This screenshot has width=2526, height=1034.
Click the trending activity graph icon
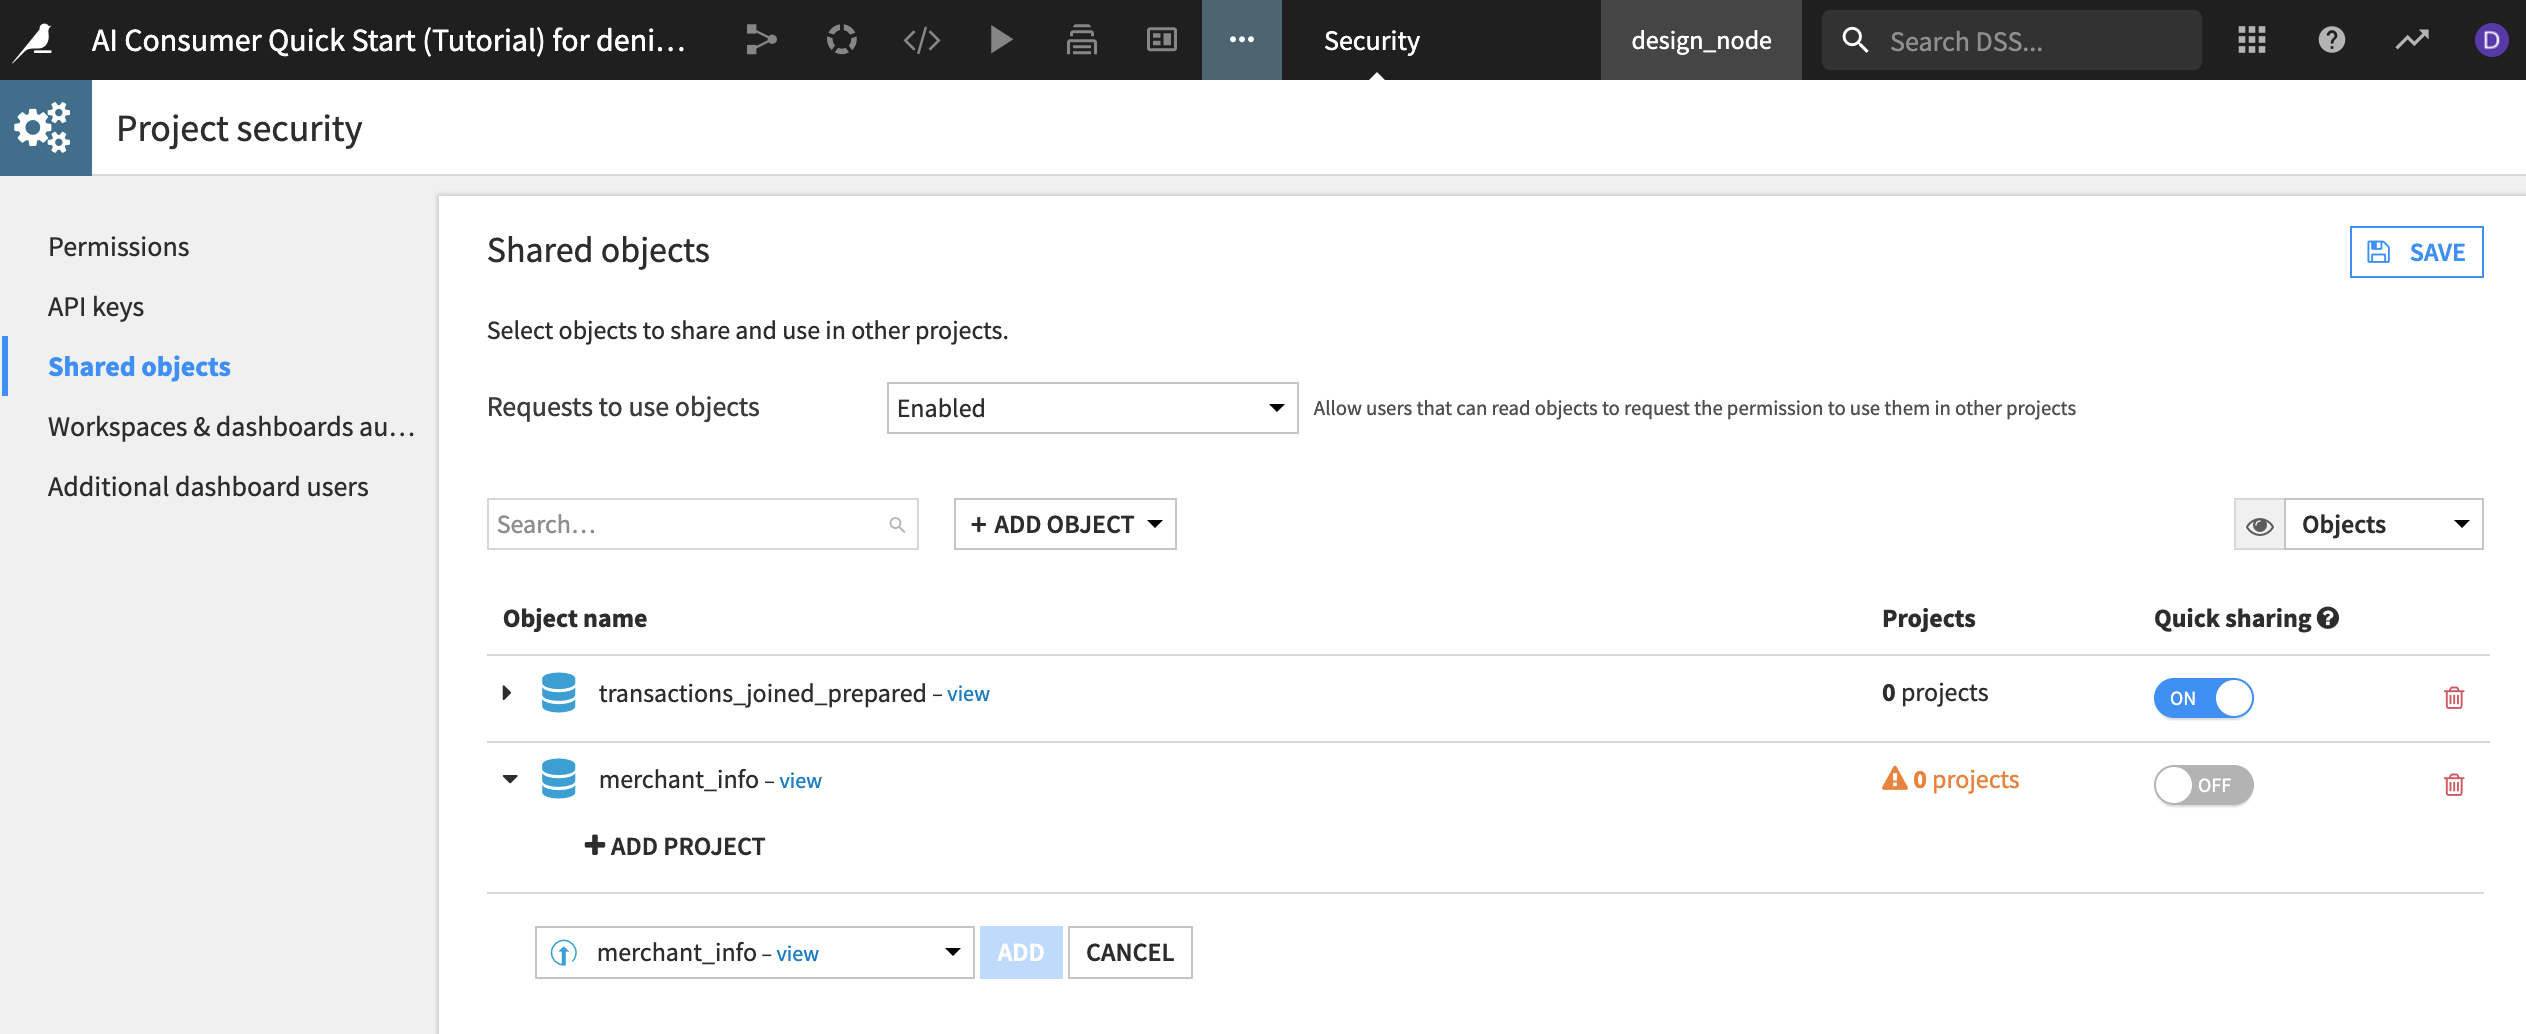[x=2412, y=40]
